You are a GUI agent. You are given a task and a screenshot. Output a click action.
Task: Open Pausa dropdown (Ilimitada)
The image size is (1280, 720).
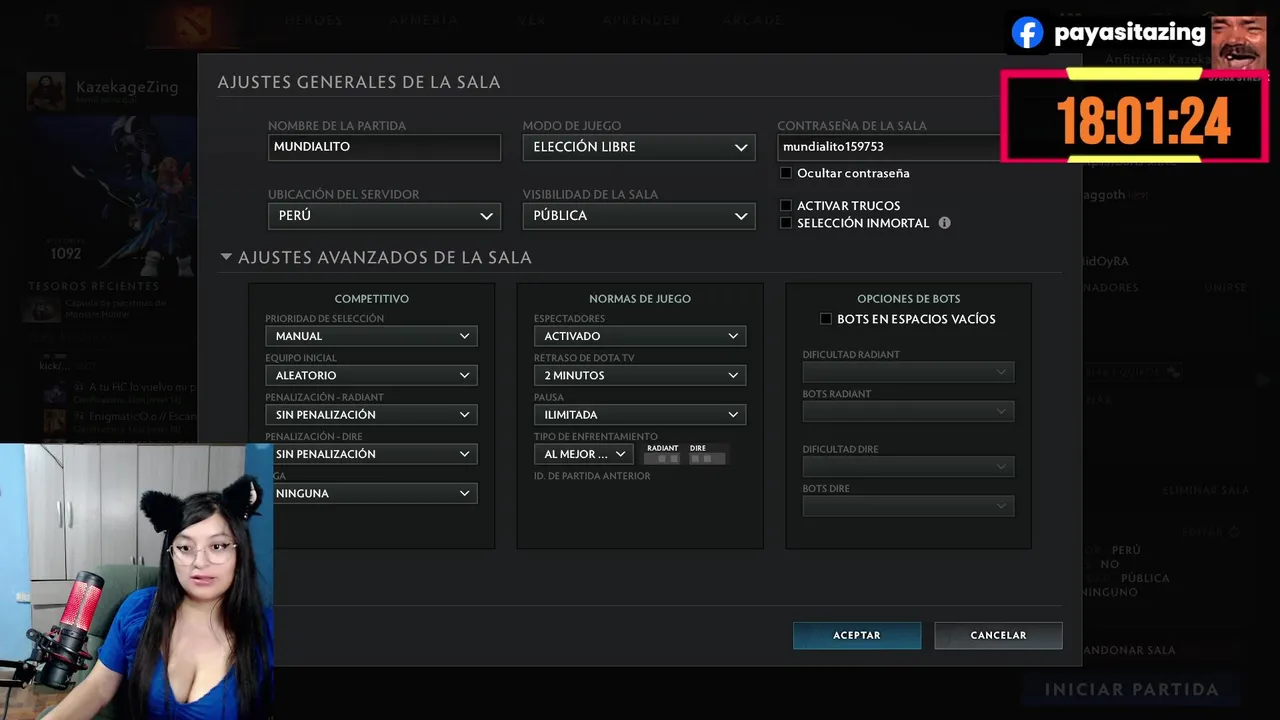(640, 414)
